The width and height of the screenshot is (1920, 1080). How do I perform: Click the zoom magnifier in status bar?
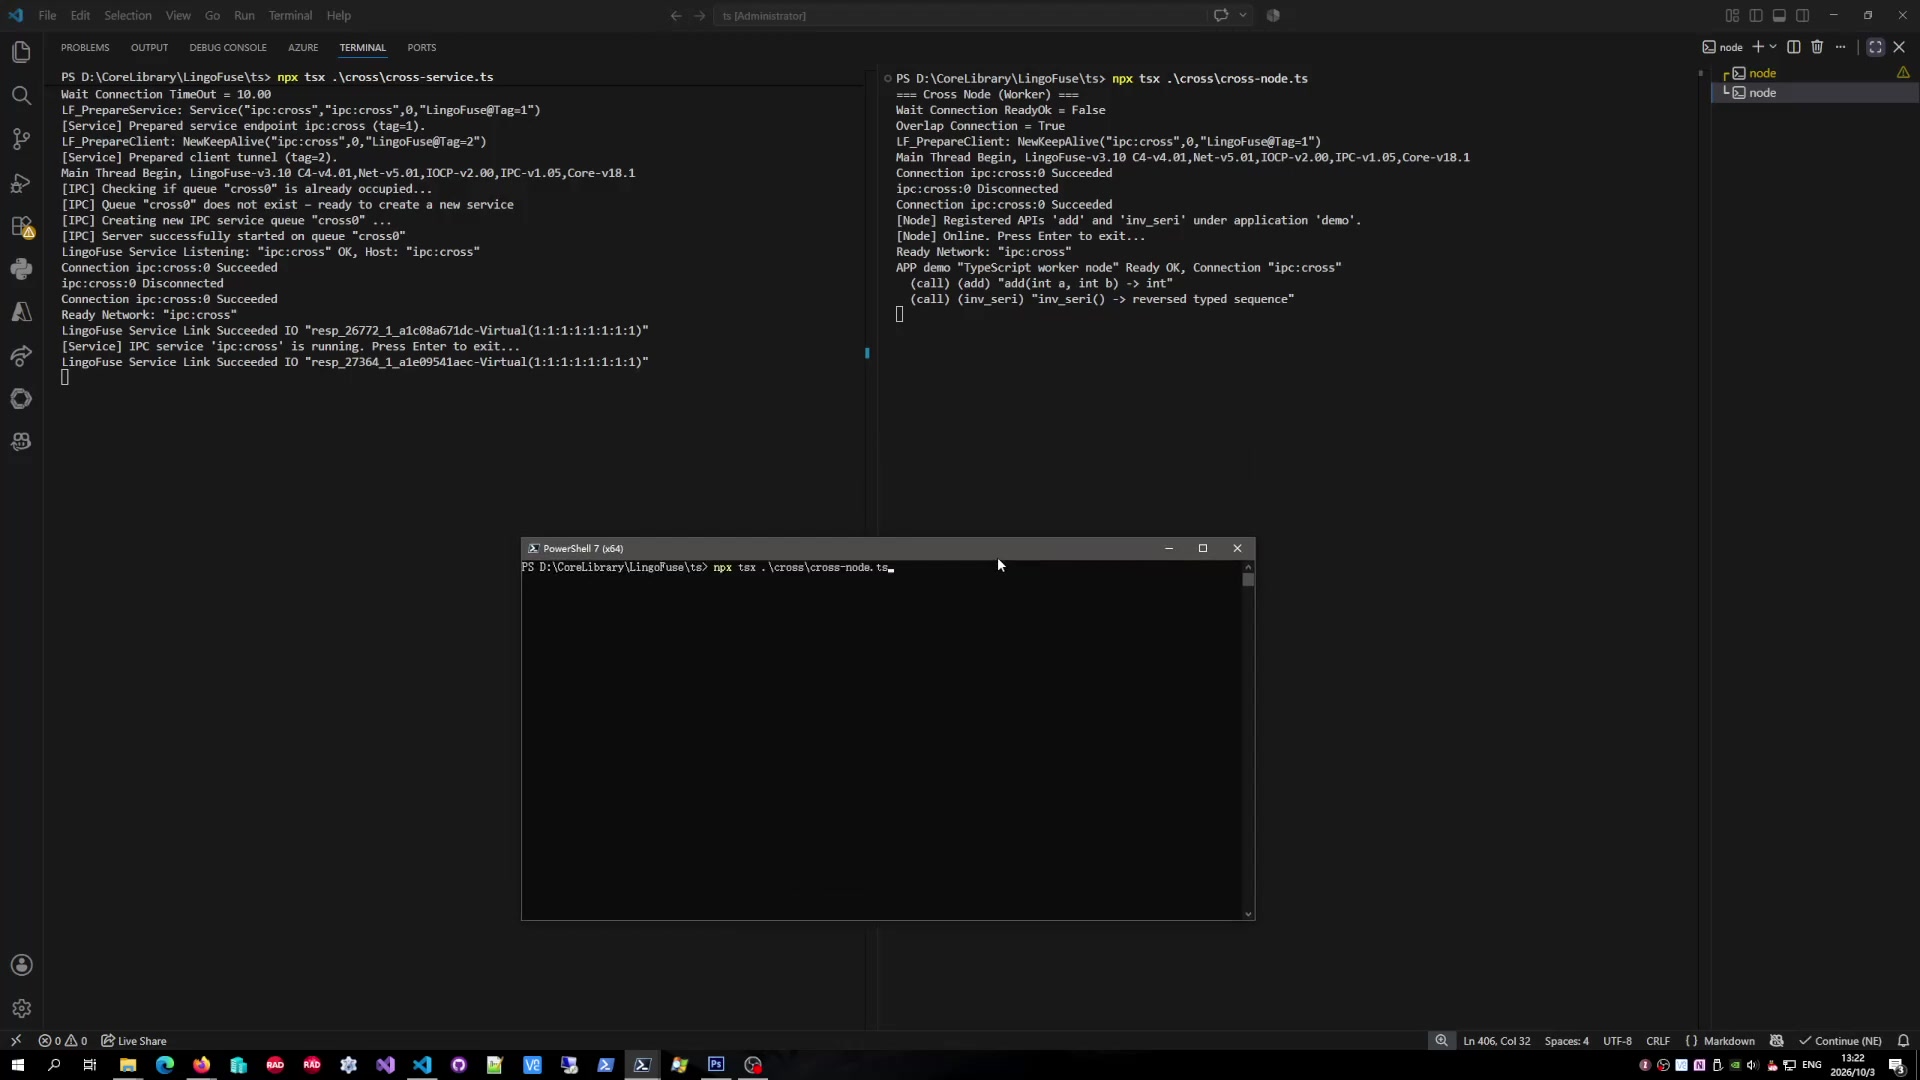(1441, 1041)
